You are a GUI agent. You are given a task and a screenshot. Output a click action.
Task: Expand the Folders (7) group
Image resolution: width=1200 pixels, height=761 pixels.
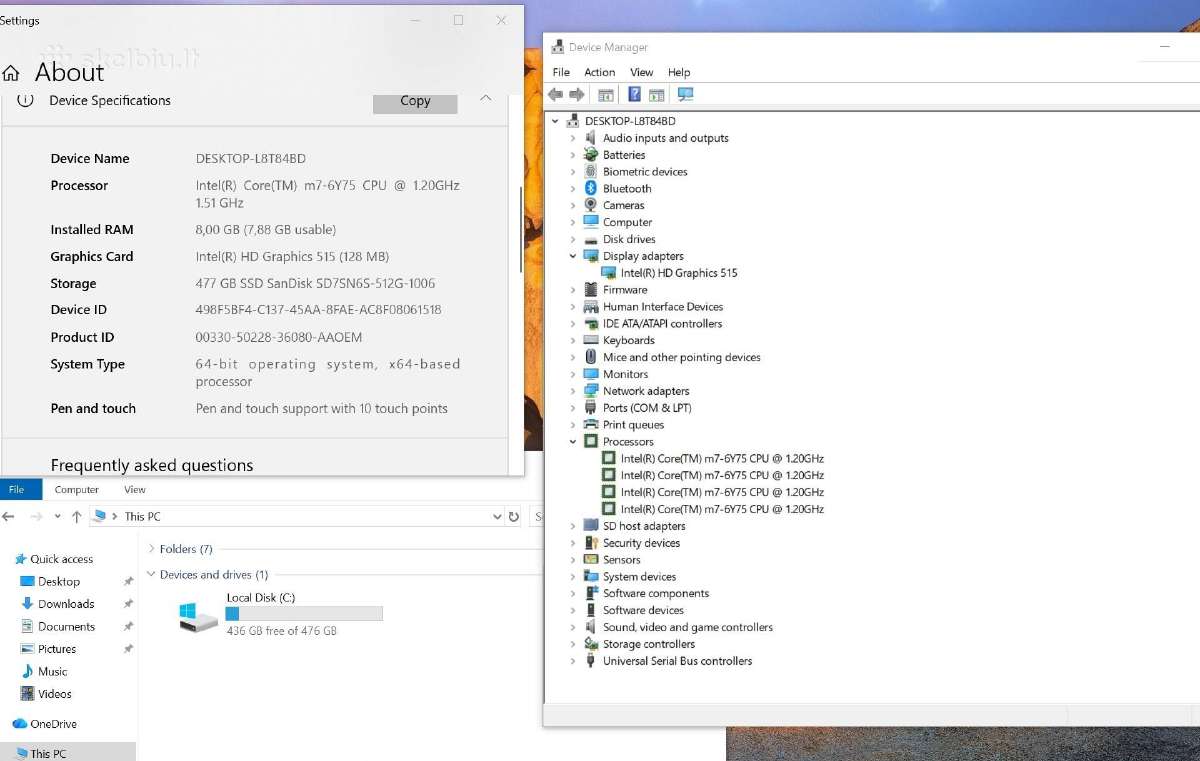click(x=152, y=549)
